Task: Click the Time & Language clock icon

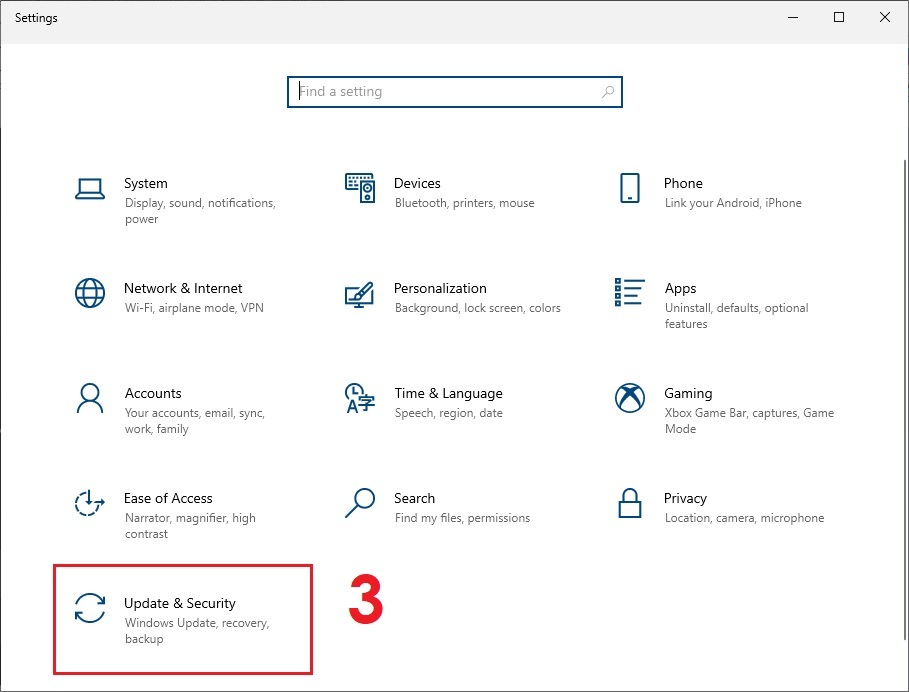Action: [x=358, y=398]
